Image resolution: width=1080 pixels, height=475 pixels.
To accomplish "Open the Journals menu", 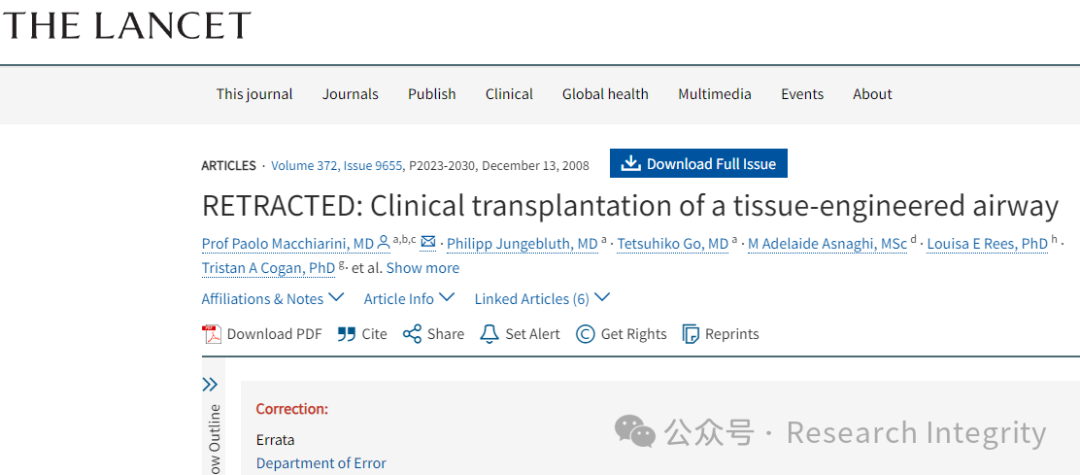I will (350, 94).
